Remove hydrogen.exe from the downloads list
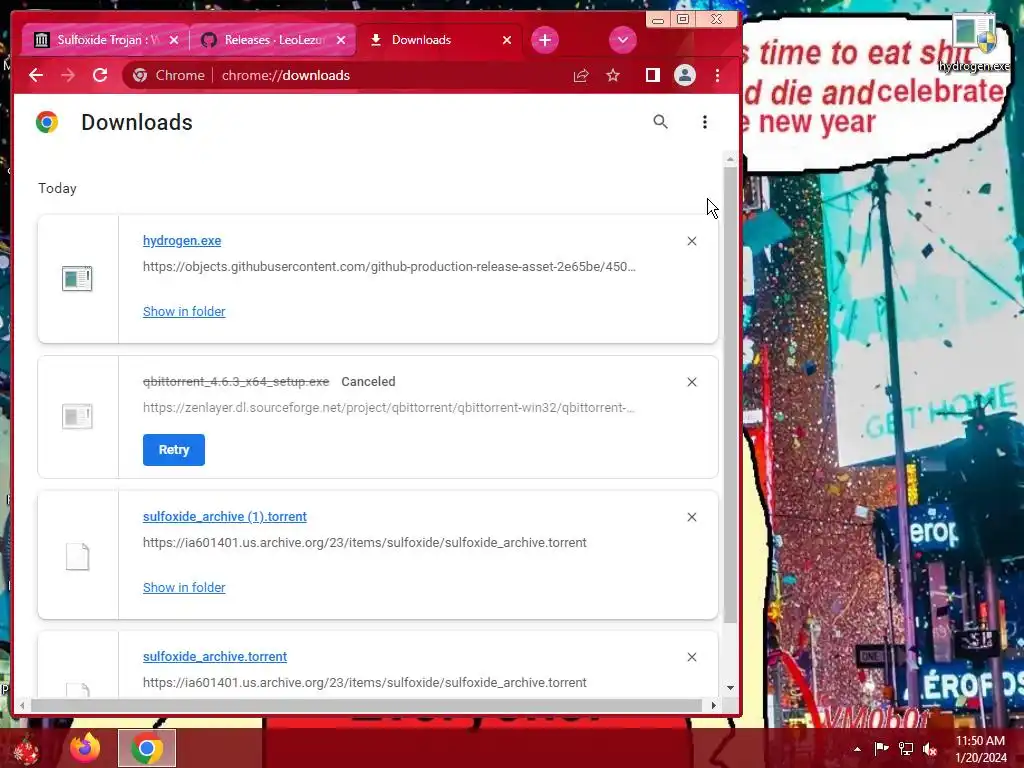 [692, 241]
